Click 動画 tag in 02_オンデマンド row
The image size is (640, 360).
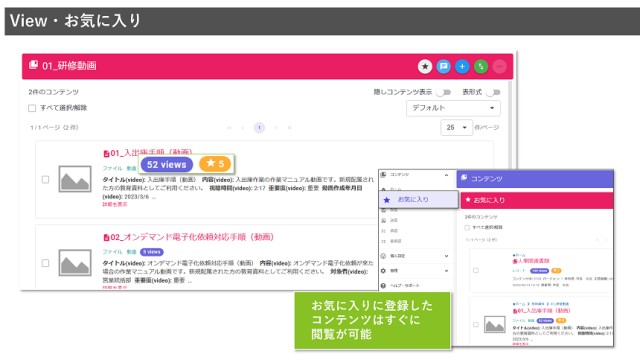tap(131, 252)
